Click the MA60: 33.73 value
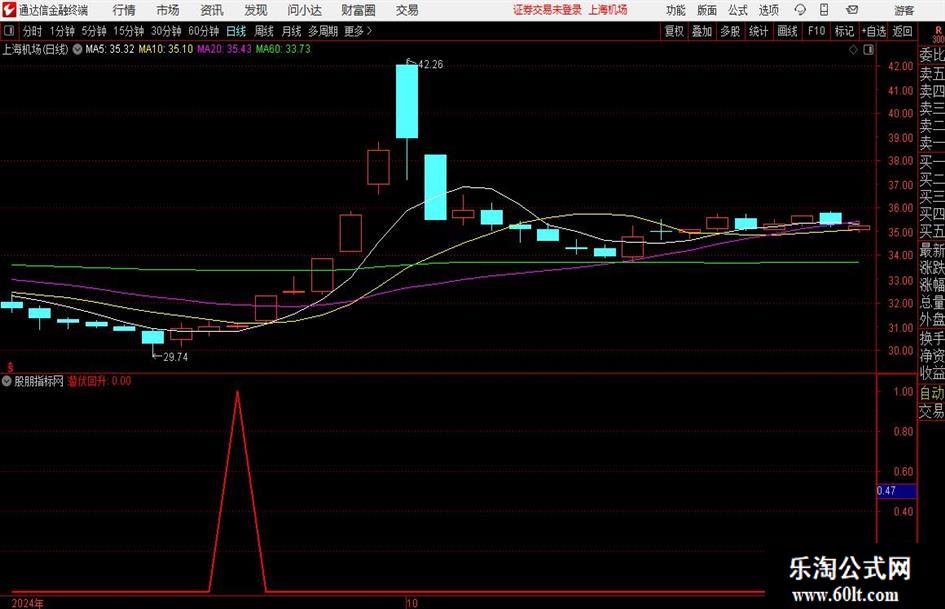 pos(283,49)
